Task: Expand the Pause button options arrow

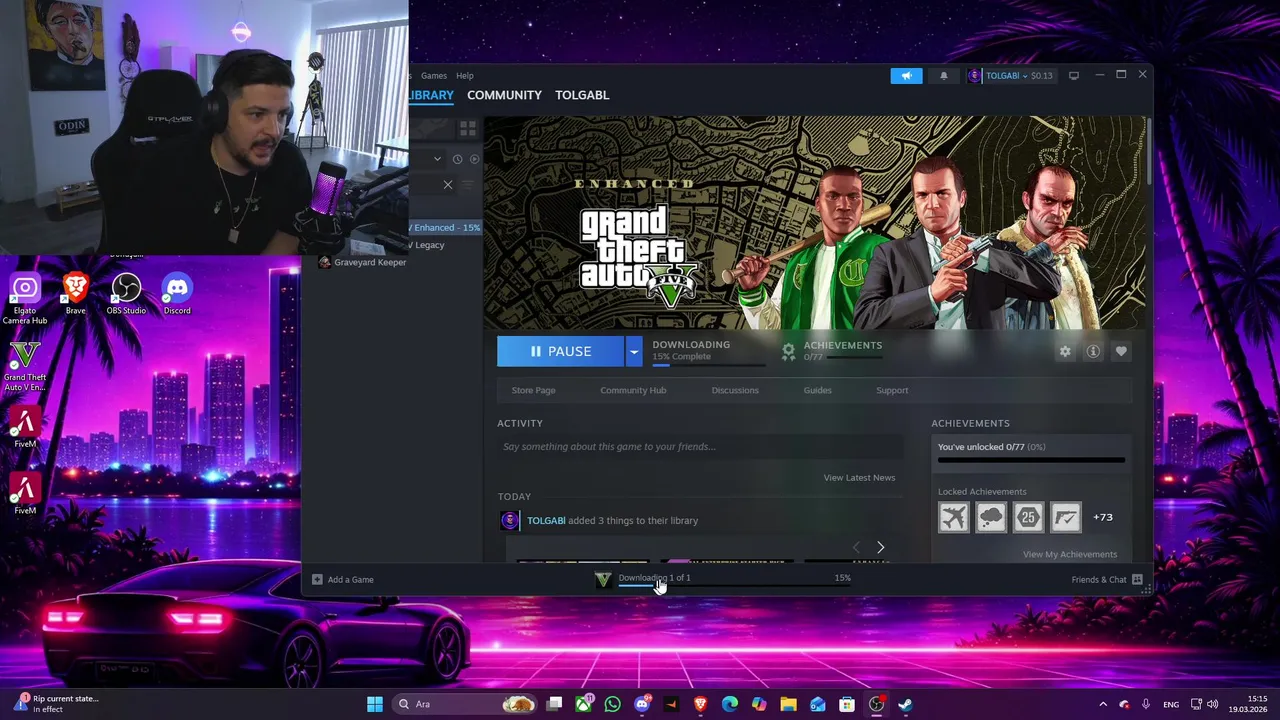Action: coord(633,351)
